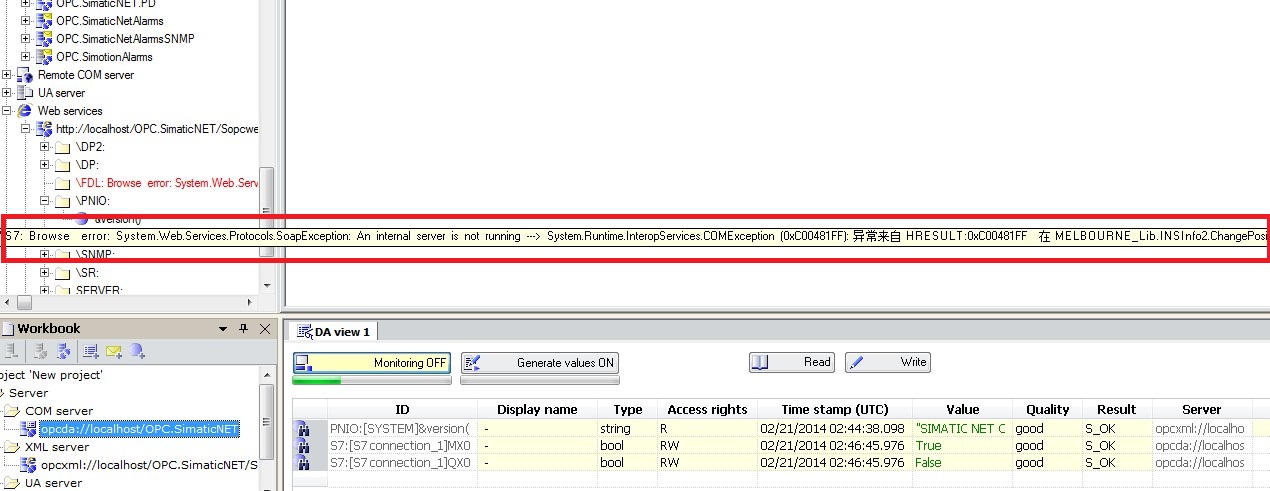Click the COM server folder icon in Workbook
Screen dimensions: 1270x491
click(x=10, y=411)
